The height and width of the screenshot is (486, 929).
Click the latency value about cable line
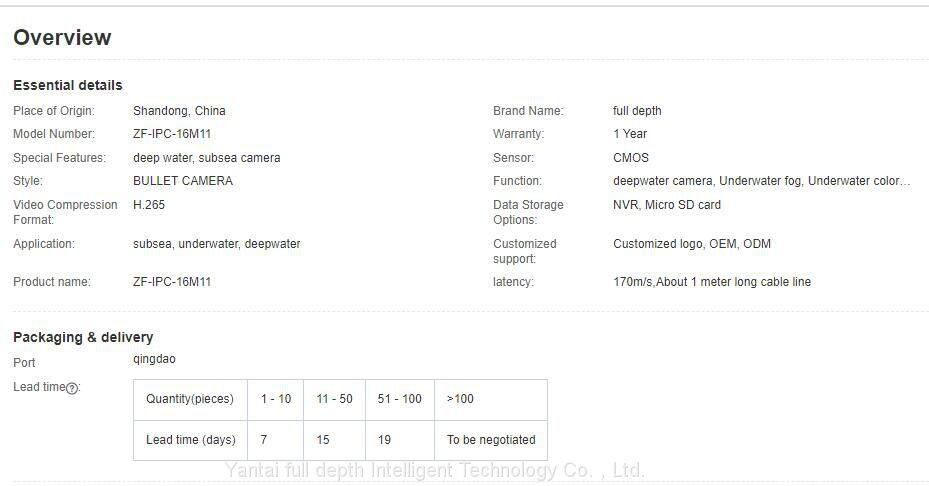click(x=712, y=282)
